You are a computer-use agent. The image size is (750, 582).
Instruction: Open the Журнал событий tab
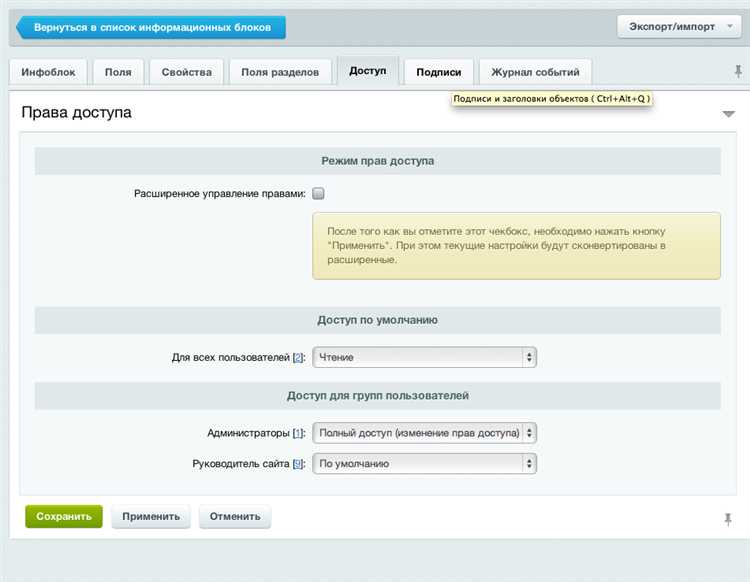coord(535,72)
